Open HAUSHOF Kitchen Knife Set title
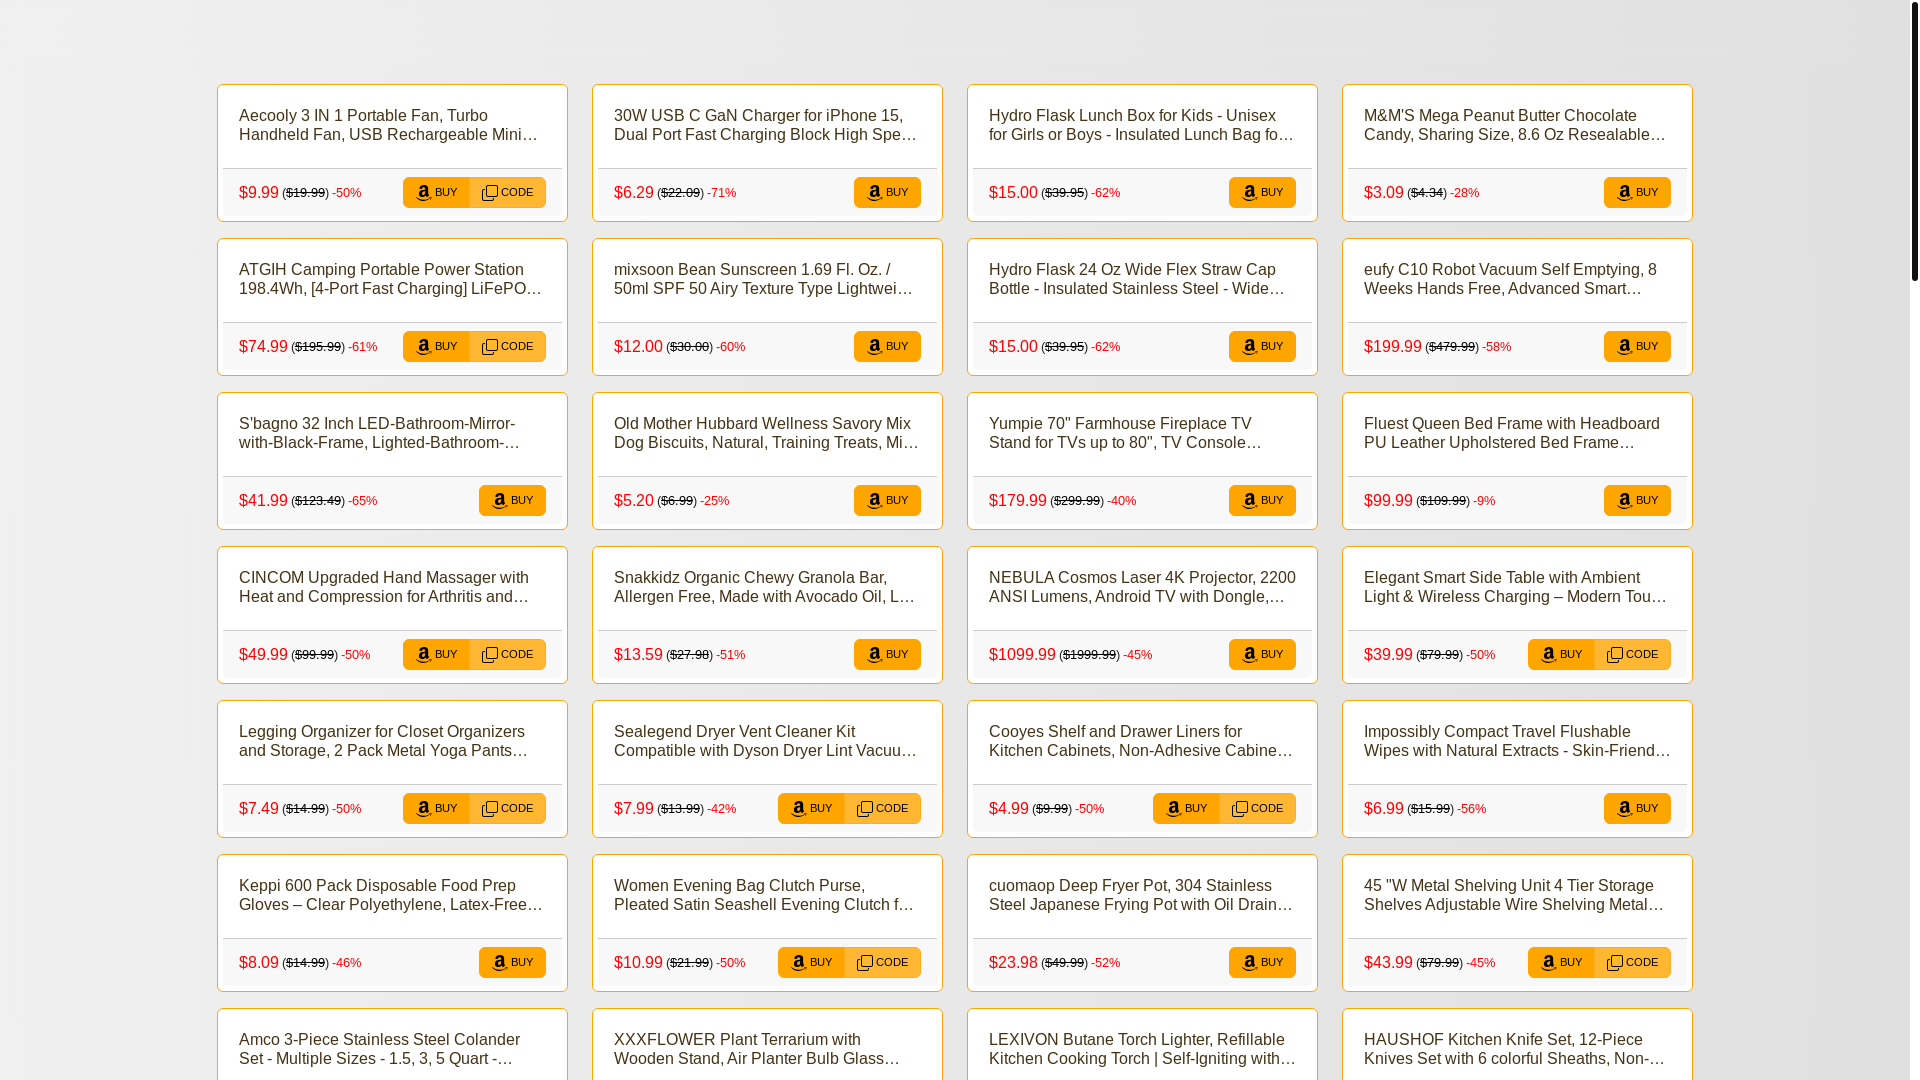The height and width of the screenshot is (1080, 1920). [1517, 1049]
